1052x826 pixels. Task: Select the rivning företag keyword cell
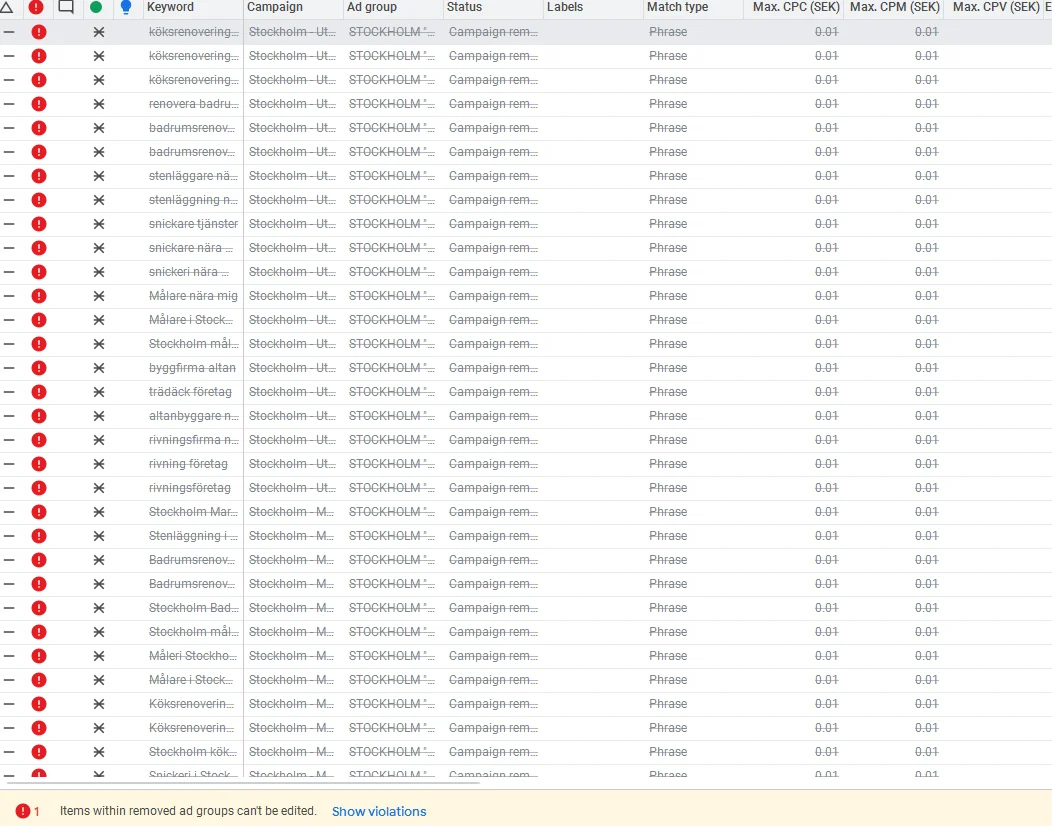click(189, 464)
